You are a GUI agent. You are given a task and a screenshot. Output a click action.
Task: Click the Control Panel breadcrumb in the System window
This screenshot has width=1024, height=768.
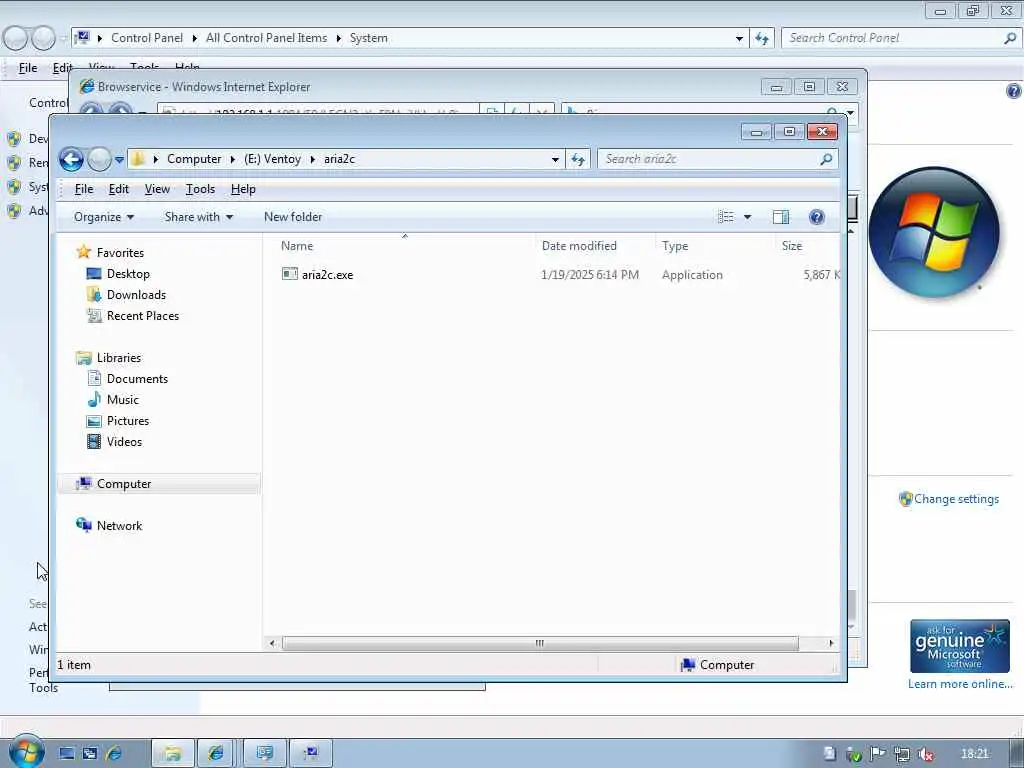147,38
